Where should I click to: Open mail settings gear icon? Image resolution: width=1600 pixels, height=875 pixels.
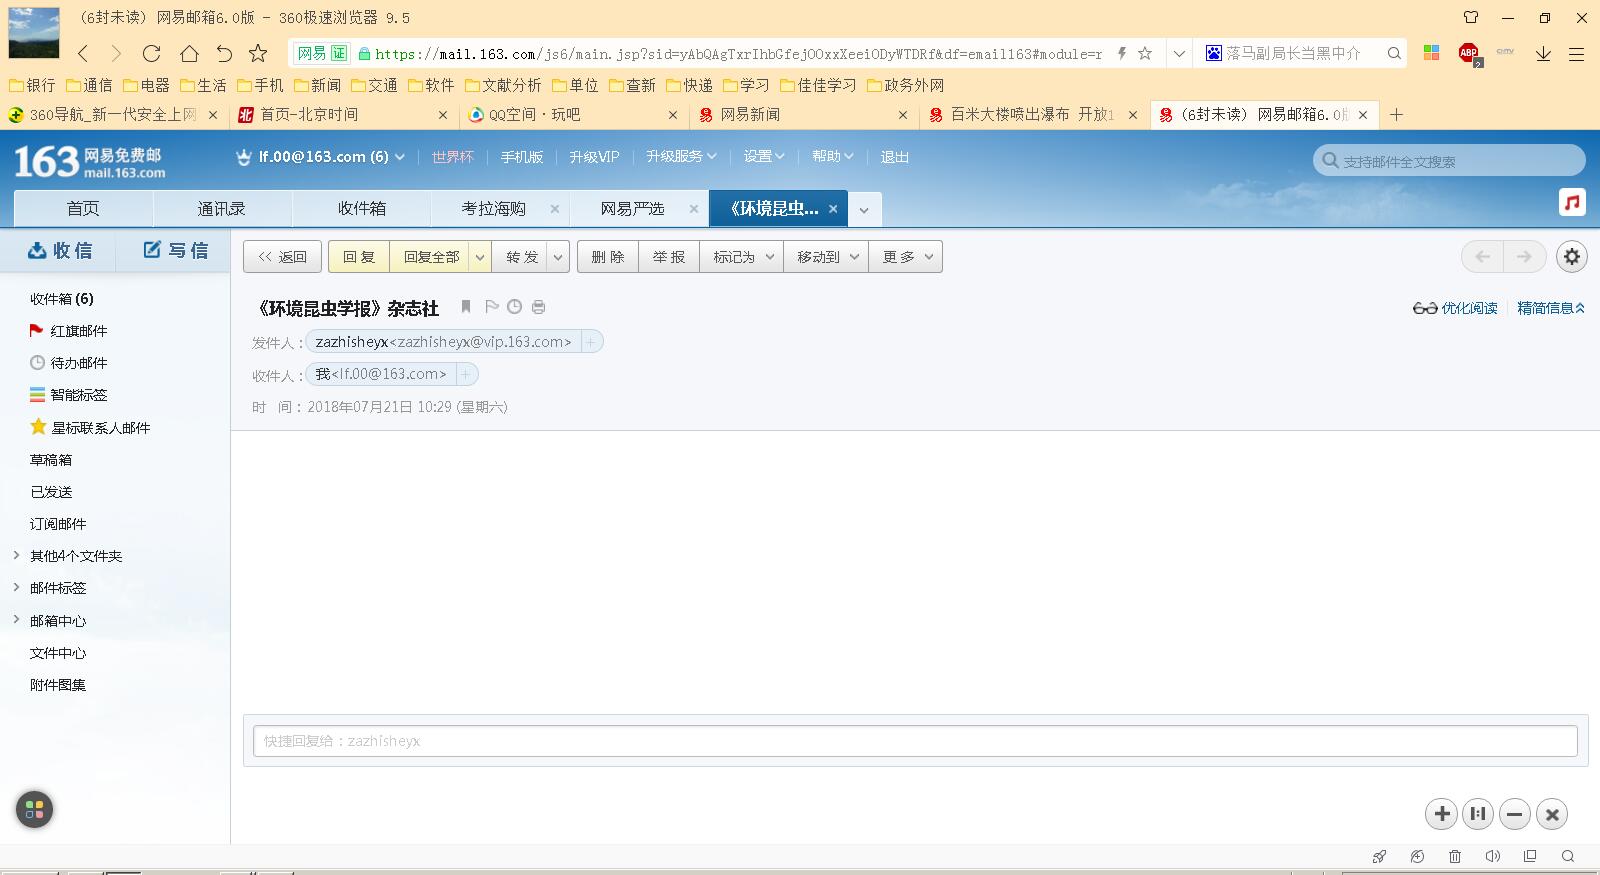point(1572,257)
